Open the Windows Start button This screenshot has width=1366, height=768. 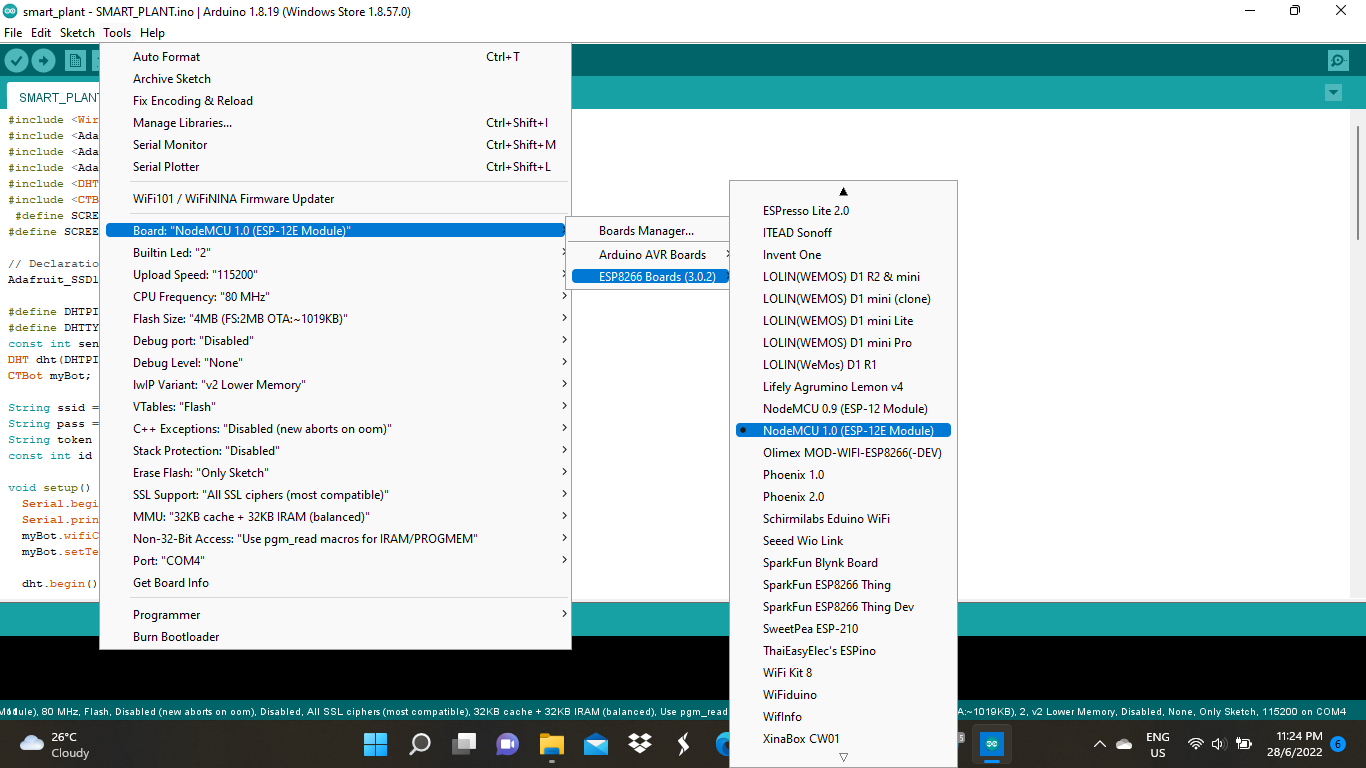[375, 744]
